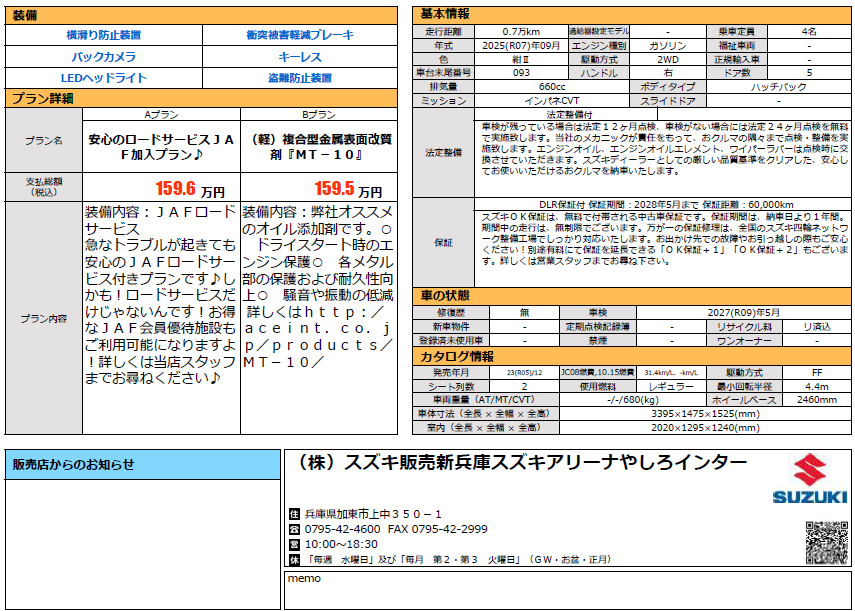Click the engine type value ガソリン
This screenshot has height=611, width=855.
point(668,46)
